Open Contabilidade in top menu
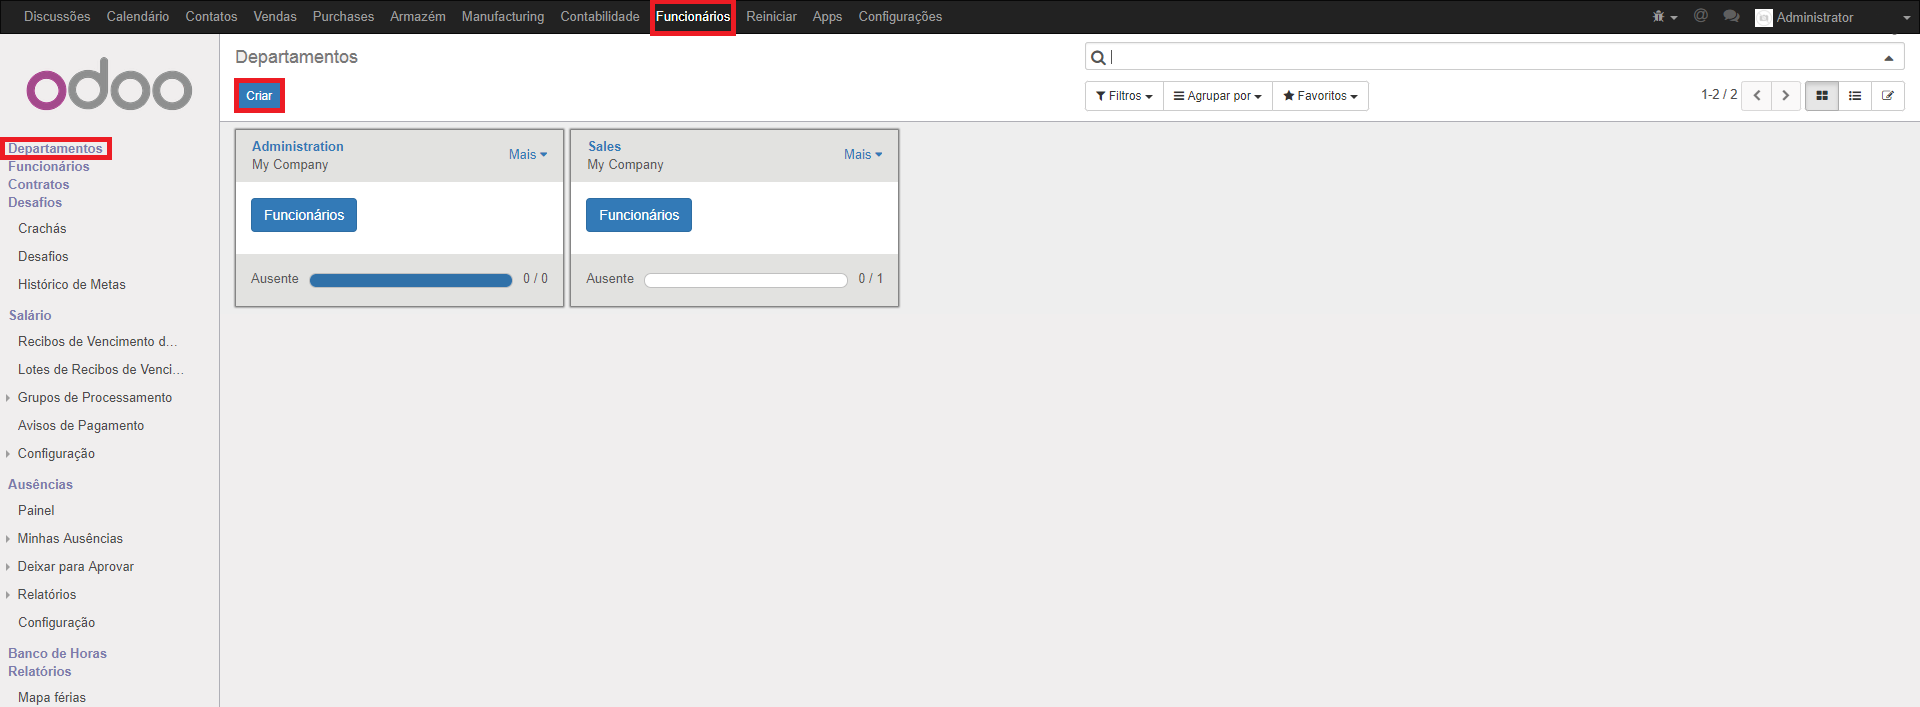Image resolution: width=1920 pixels, height=707 pixels. pos(599,17)
